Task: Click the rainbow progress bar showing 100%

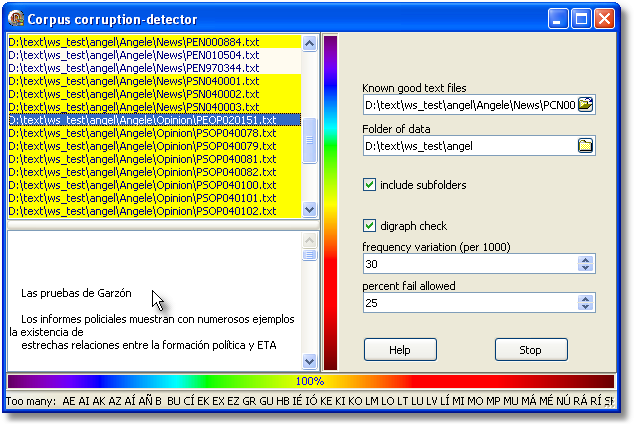Action: point(310,381)
